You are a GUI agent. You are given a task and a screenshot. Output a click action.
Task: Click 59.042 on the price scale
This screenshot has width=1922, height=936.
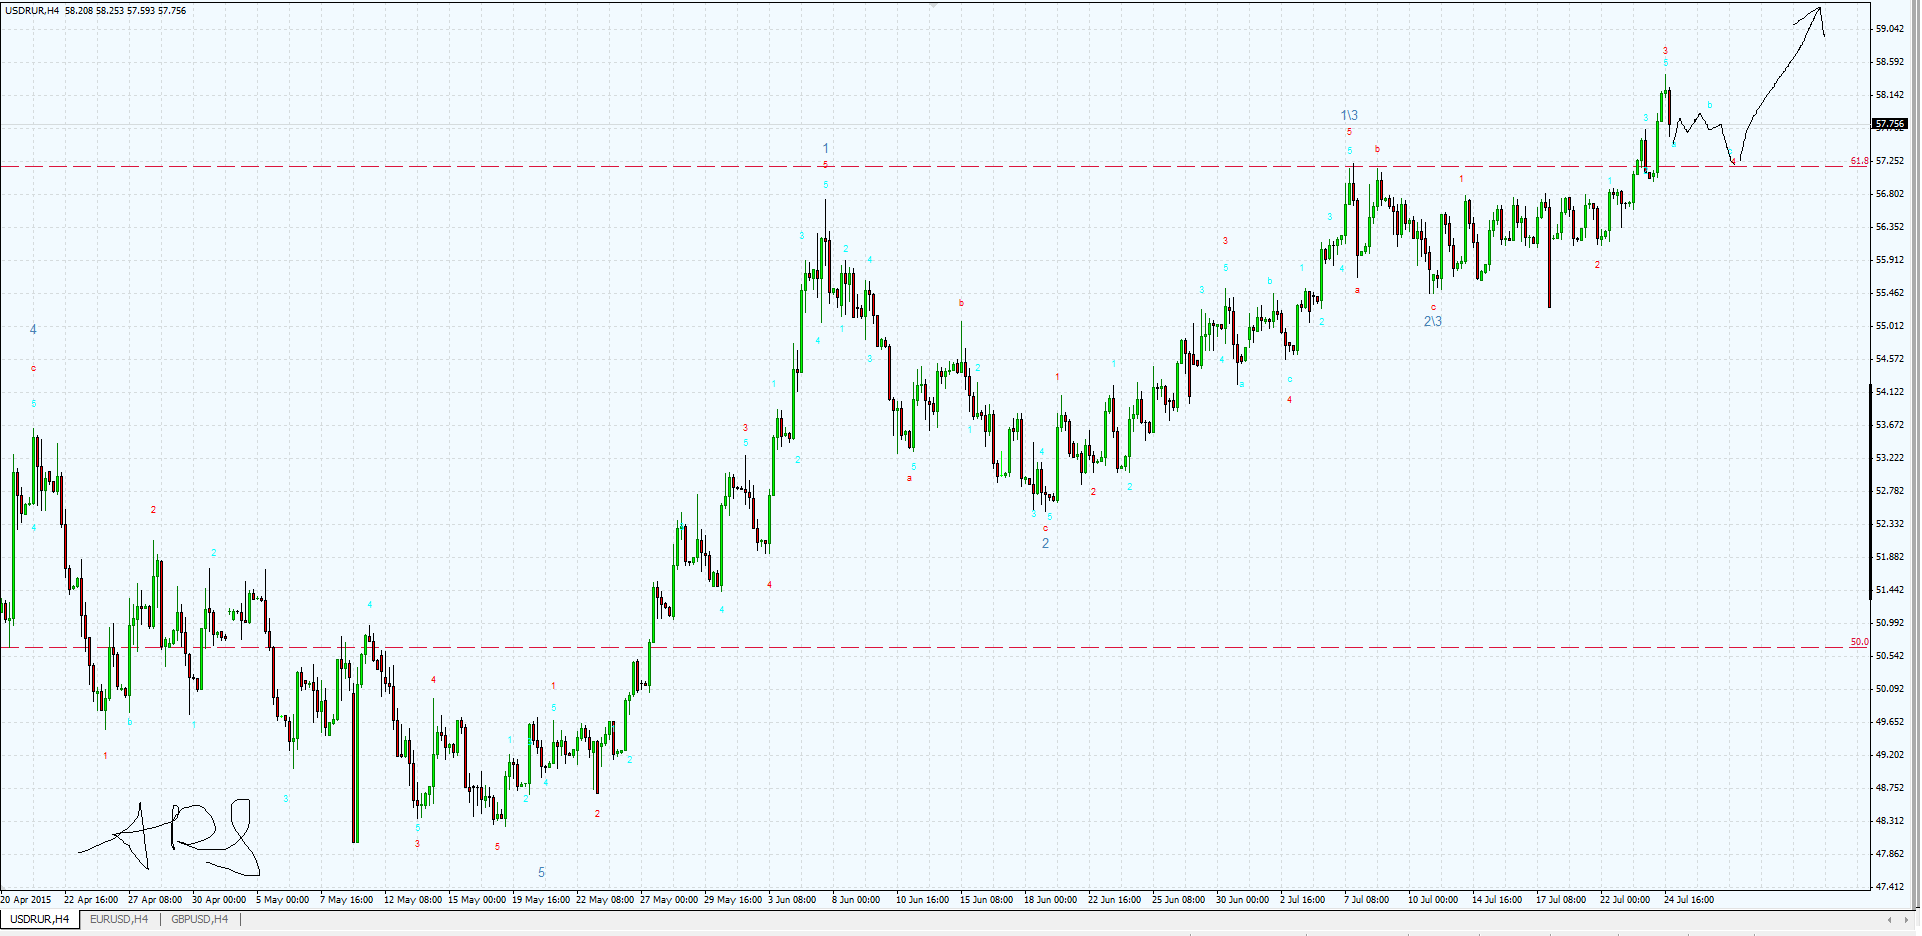coord(1890,29)
